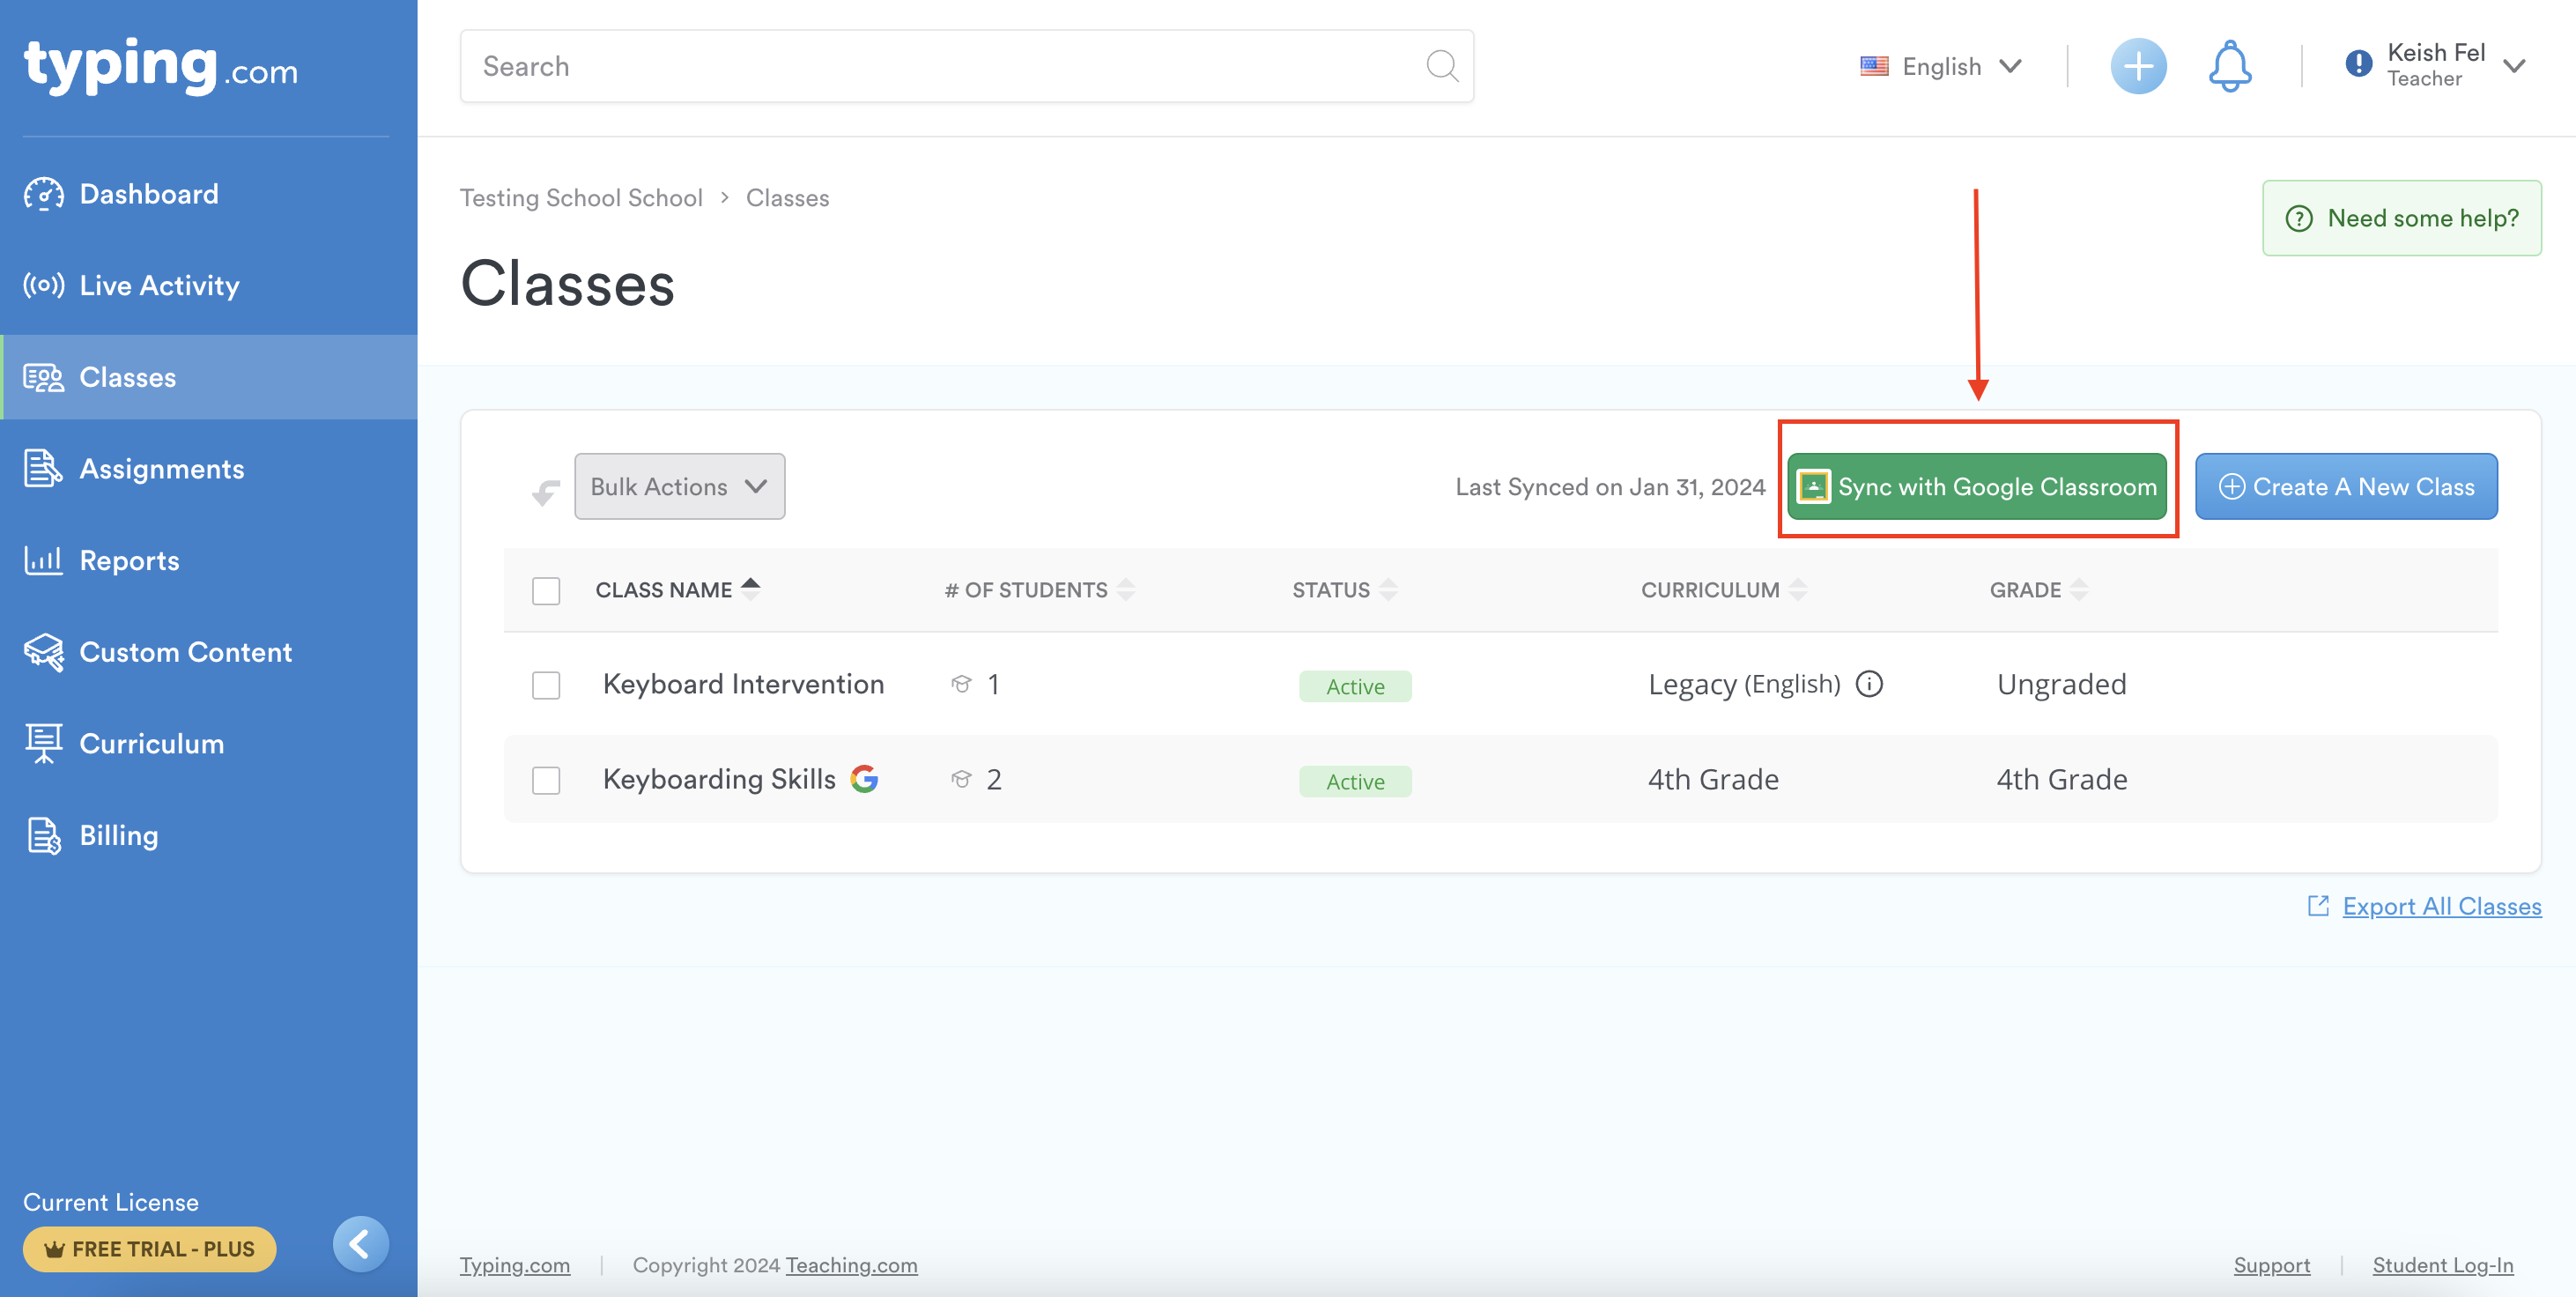Image resolution: width=2576 pixels, height=1297 pixels.
Task: Click the Google icon beside Keyboarding Skills
Action: click(x=864, y=779)
